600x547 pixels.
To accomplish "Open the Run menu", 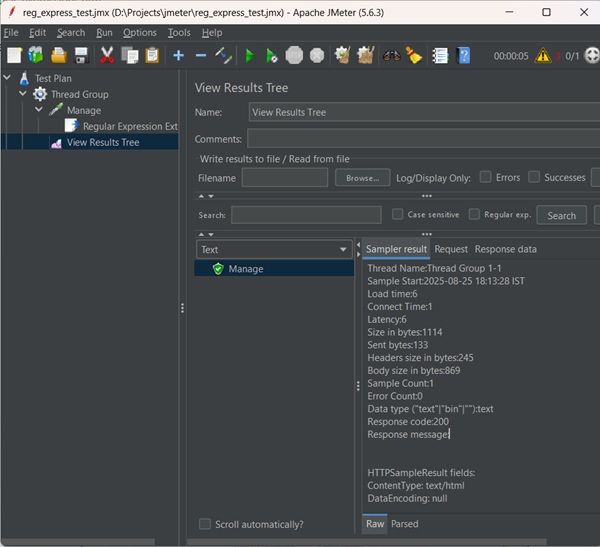I will [x=104, y=33].
